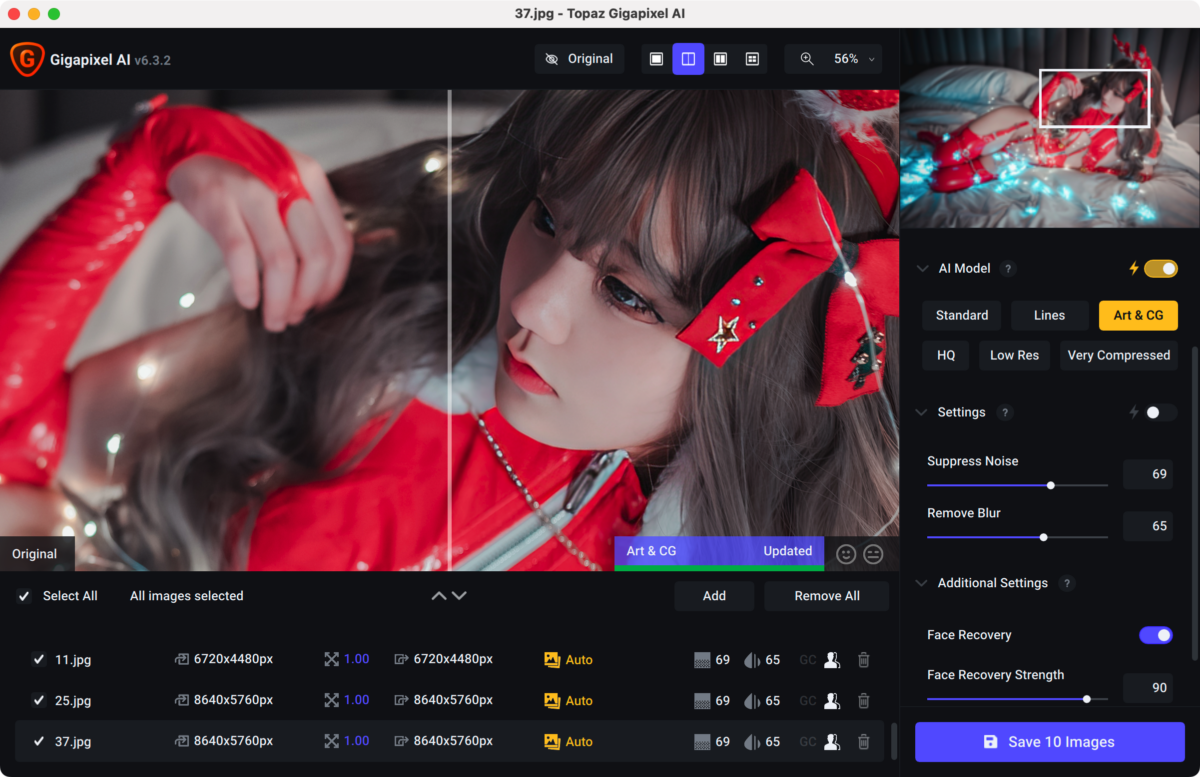Click GC label in 25.jpg row
Image resolution: width=1200 pixels, height=777 pixels.
pyautogui.click(x=808, y=701)
